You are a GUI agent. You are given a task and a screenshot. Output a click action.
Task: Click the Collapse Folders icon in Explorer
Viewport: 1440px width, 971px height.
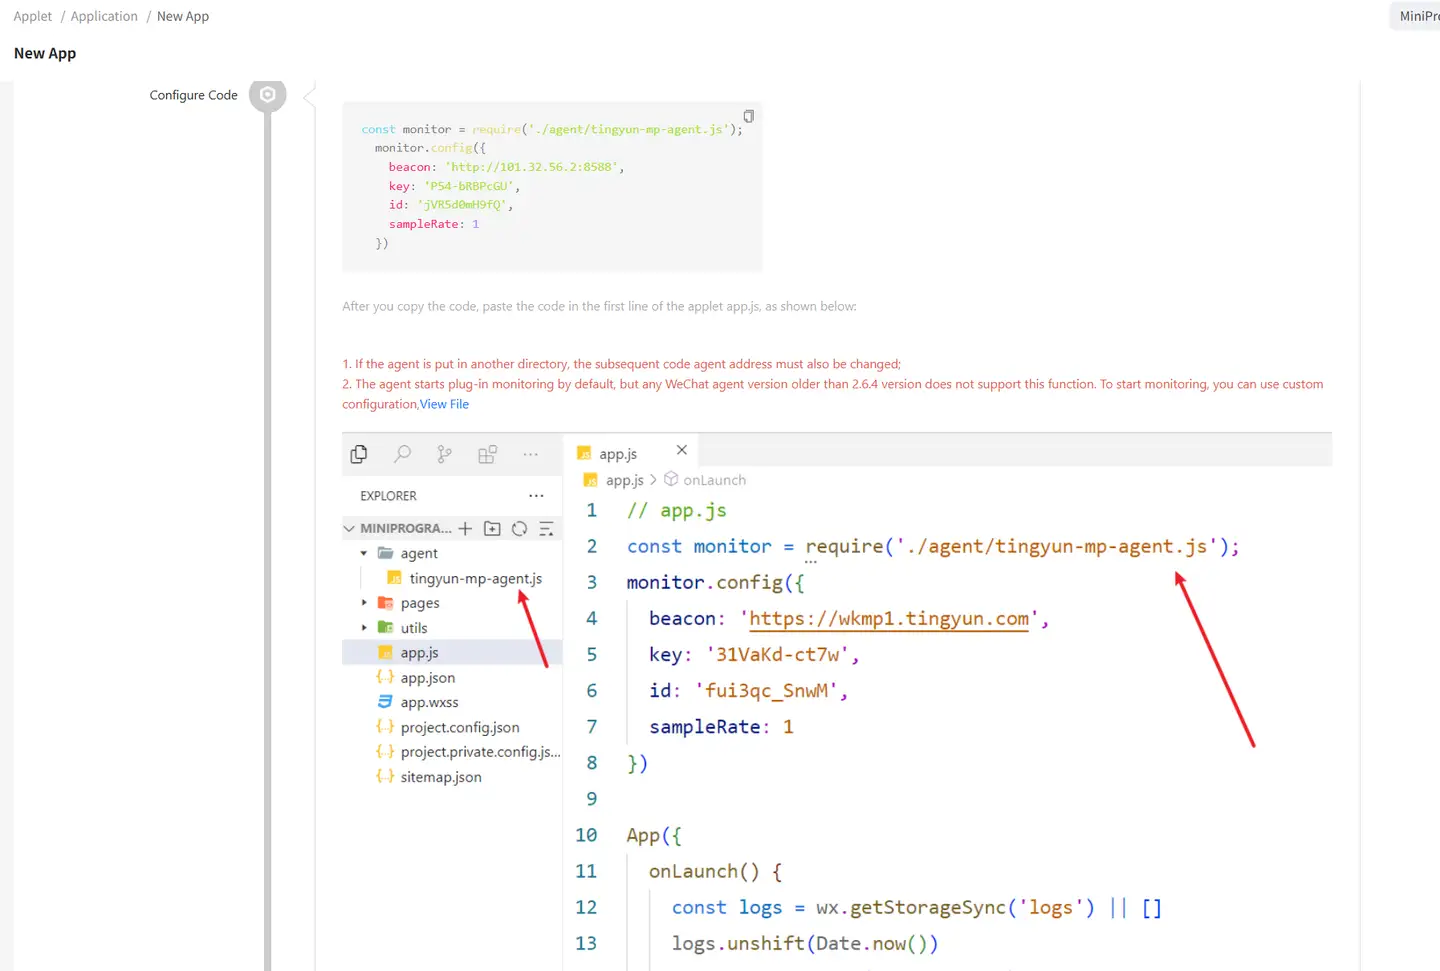[x=546, y=527]
